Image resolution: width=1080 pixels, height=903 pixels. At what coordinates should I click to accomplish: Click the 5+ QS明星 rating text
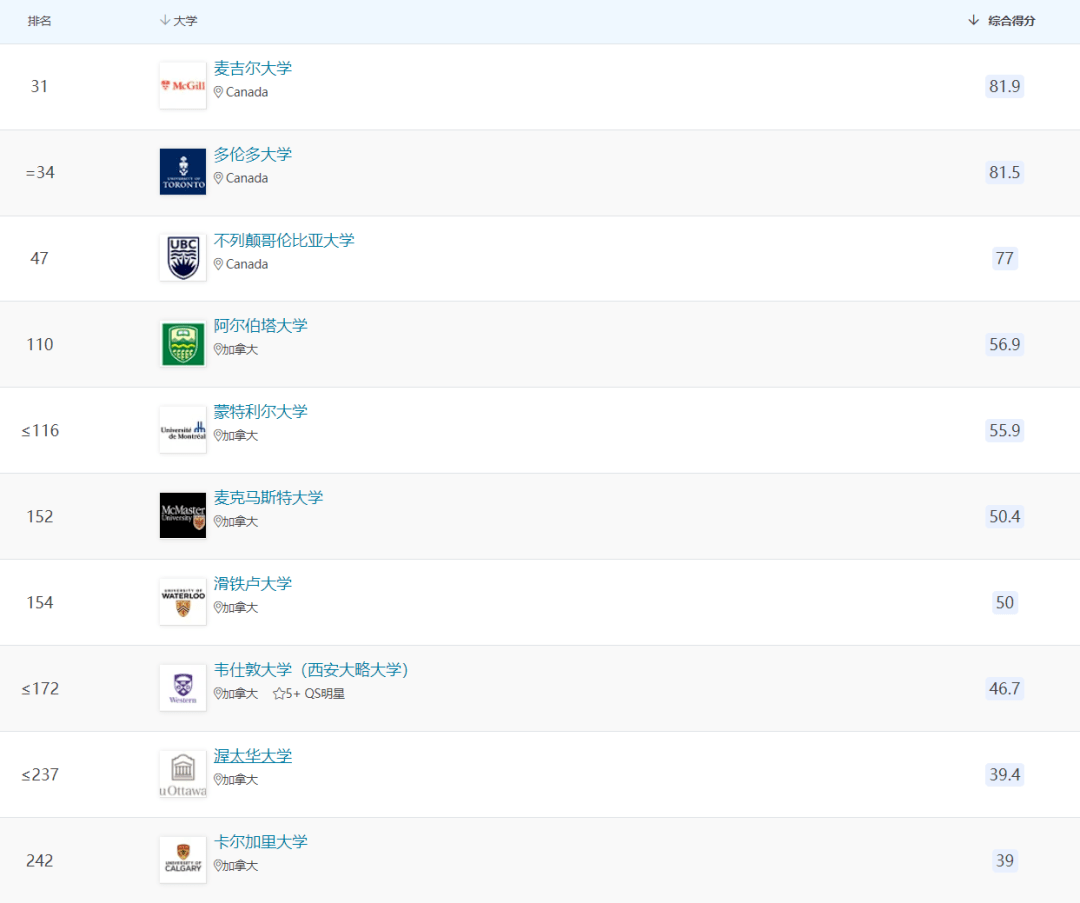315,694
